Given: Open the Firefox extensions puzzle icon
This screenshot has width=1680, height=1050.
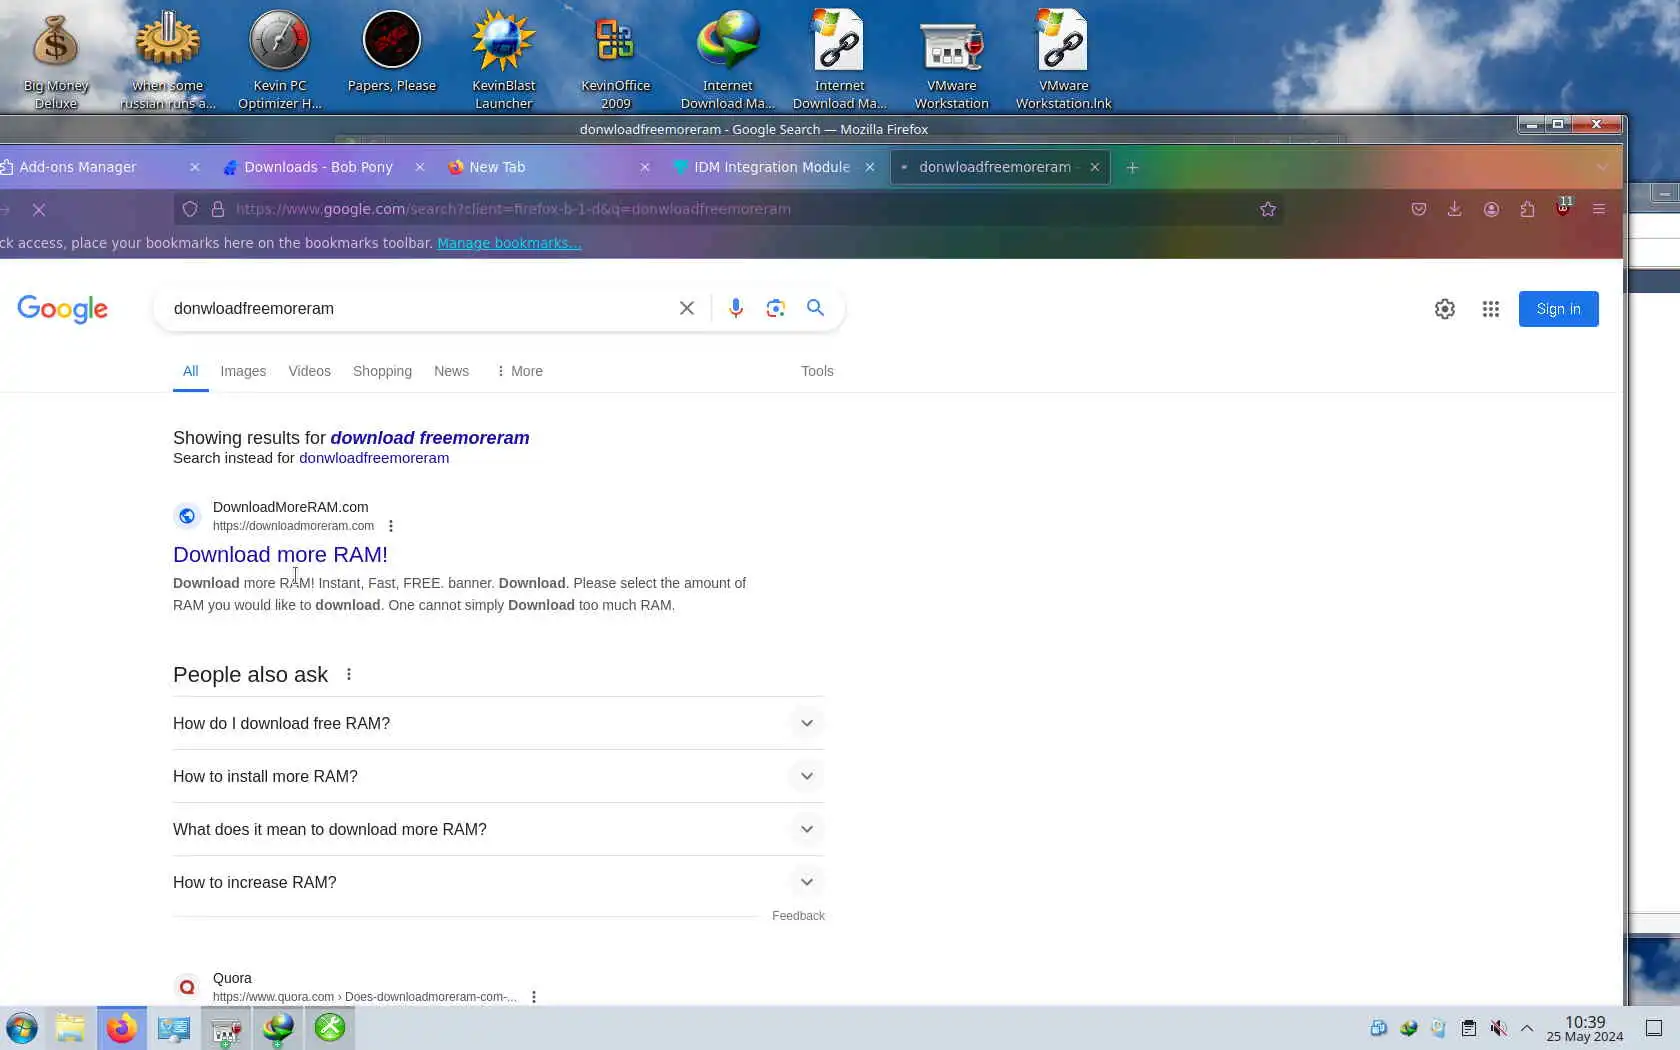Looking at the screenshot, I should [x=1527, y=209].
